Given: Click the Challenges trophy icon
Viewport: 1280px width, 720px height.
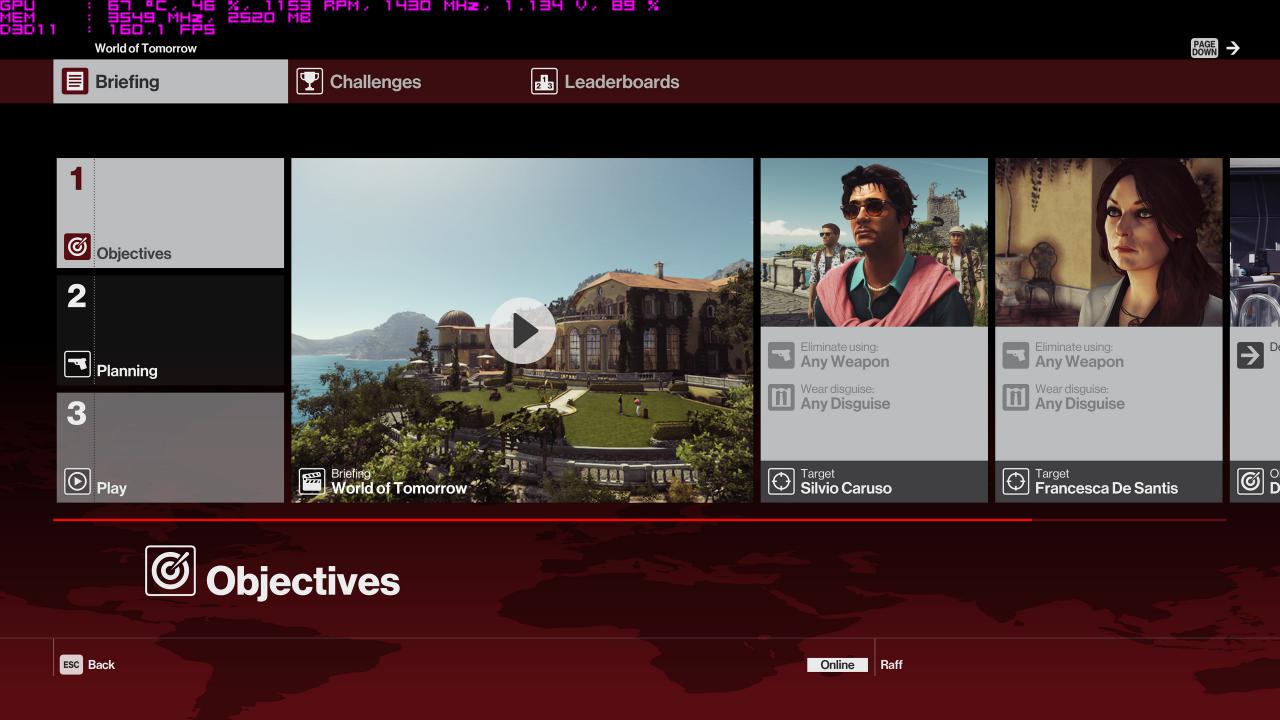Looking at the screenshot, I should point(310,82).
